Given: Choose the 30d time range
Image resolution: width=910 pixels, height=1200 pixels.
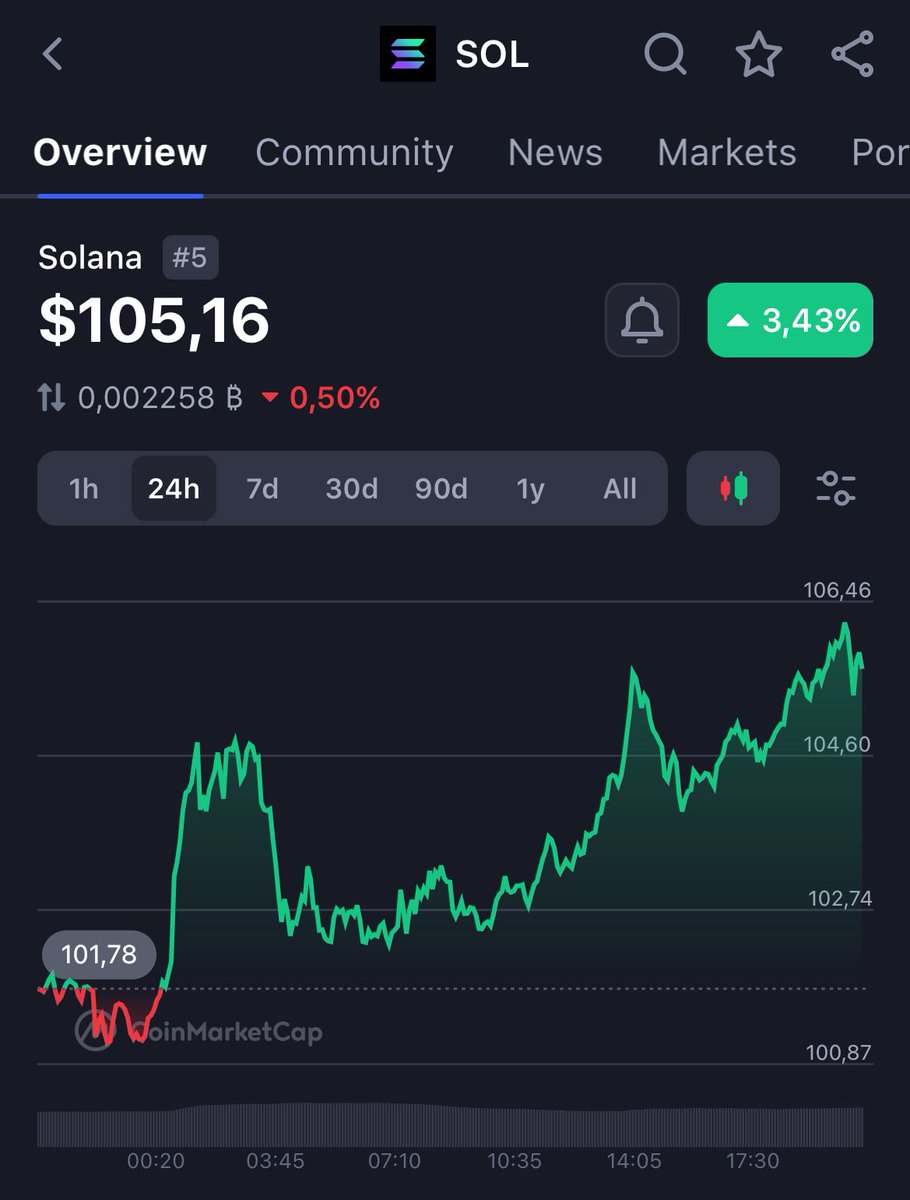Looking at the screenshot, I should [352, 488].
